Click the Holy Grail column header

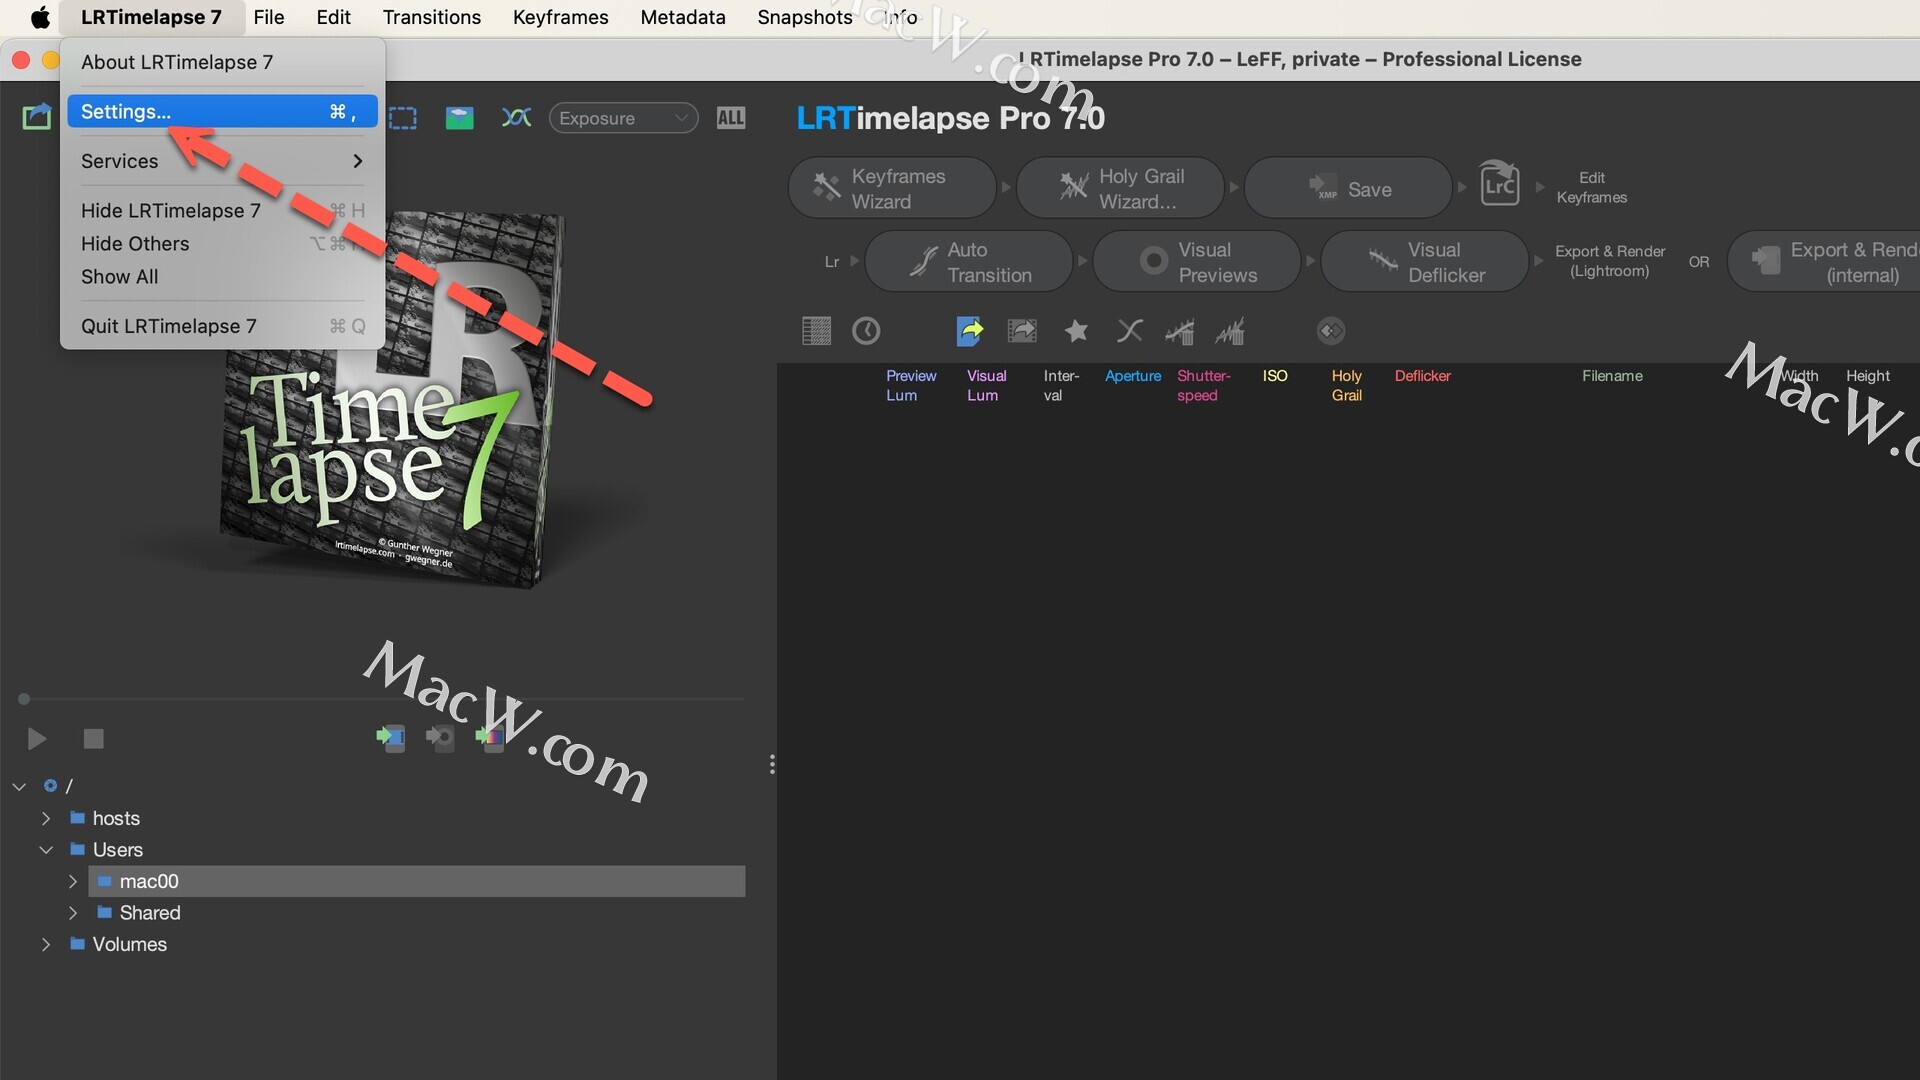[x=1346, y=385]
